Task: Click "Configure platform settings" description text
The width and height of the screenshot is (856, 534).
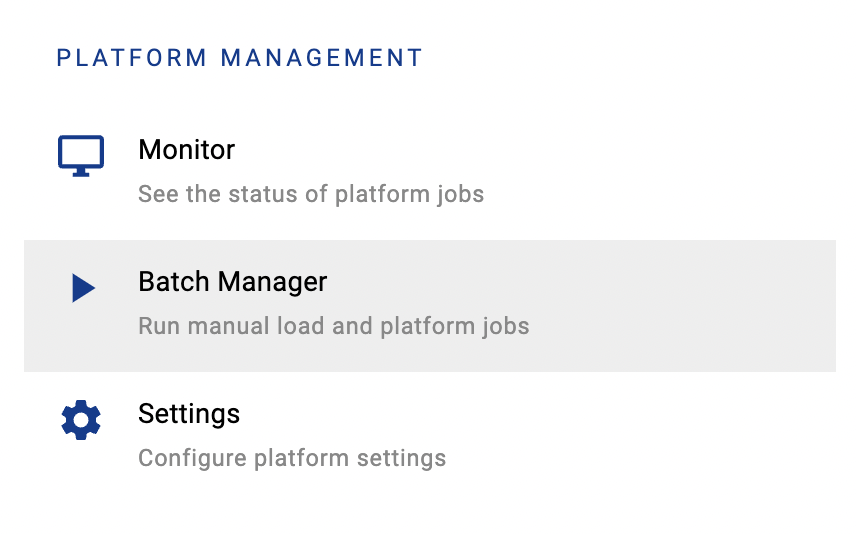Action: 291,459
